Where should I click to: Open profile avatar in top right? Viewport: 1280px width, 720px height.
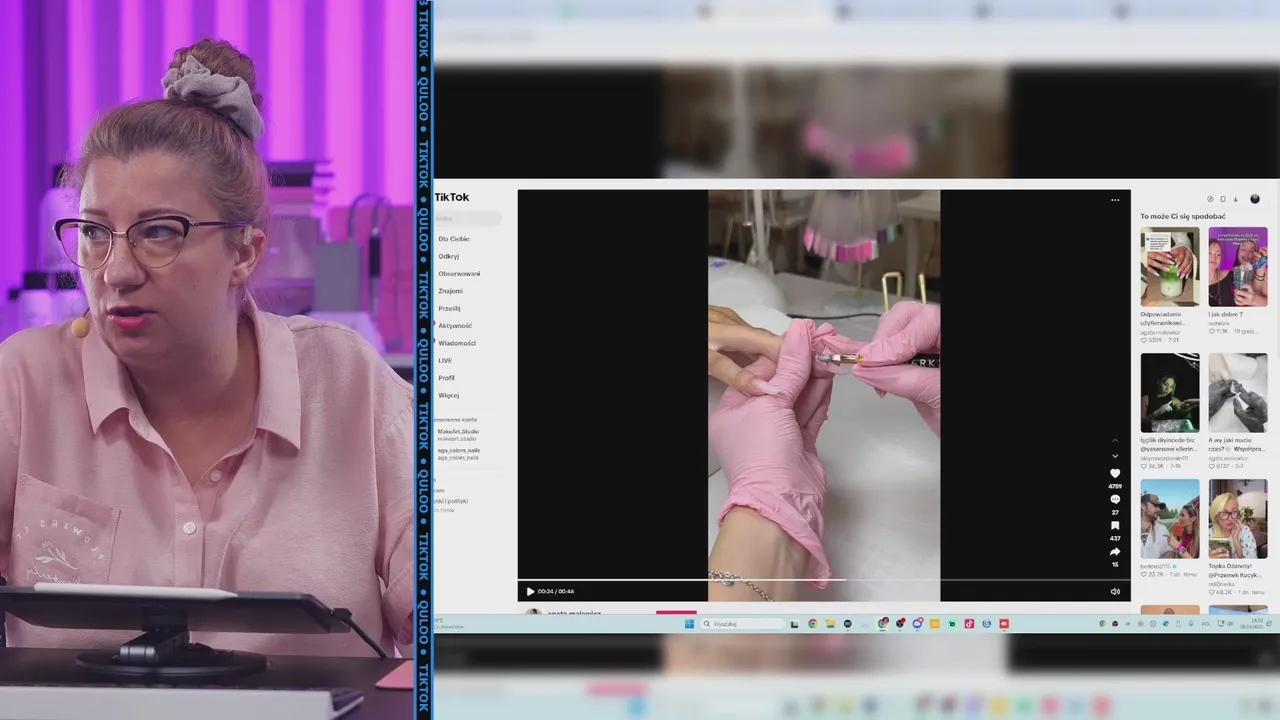[1255, 199]
